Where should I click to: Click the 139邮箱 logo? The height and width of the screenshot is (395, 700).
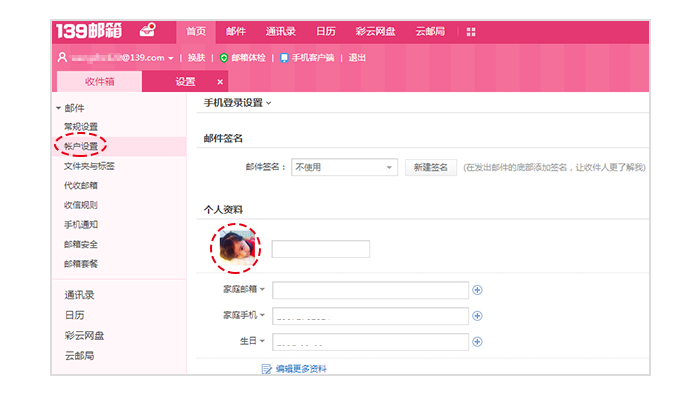pyautogui.click(x=89, y=31)
